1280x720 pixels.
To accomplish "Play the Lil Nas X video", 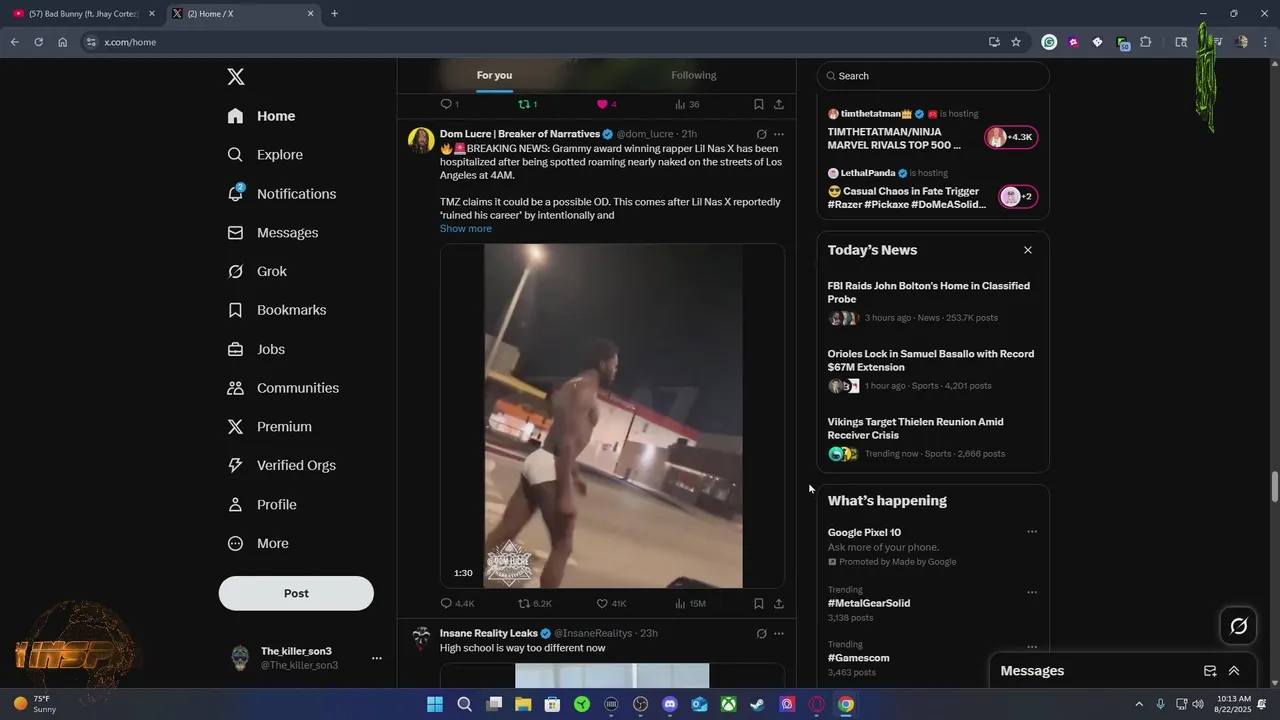I will [613, 416].
